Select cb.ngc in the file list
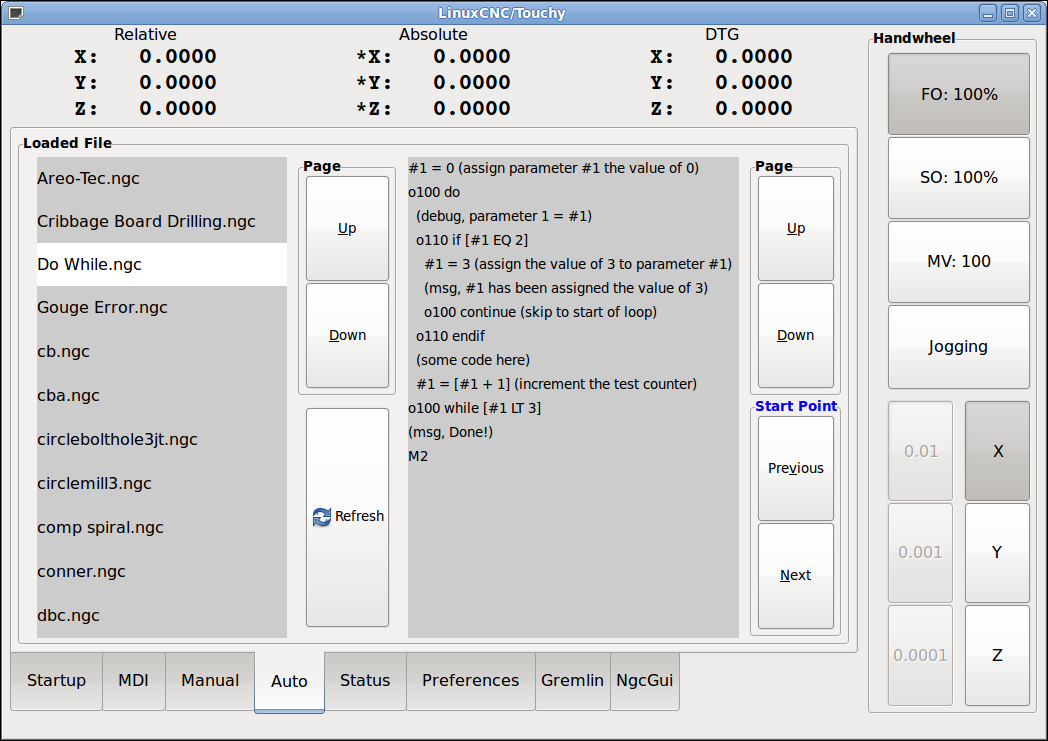Image resolution: width=1048 pixels, height=741 pixels. [162, 351]
